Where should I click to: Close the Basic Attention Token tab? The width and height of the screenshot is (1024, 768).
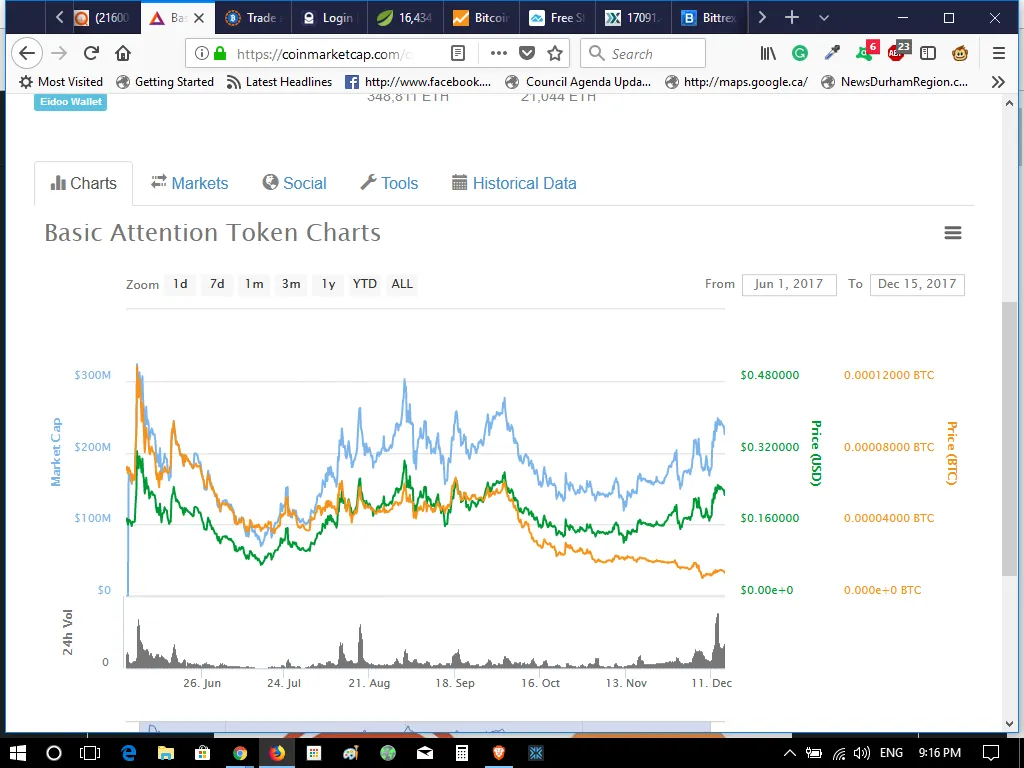pos(199,18)
